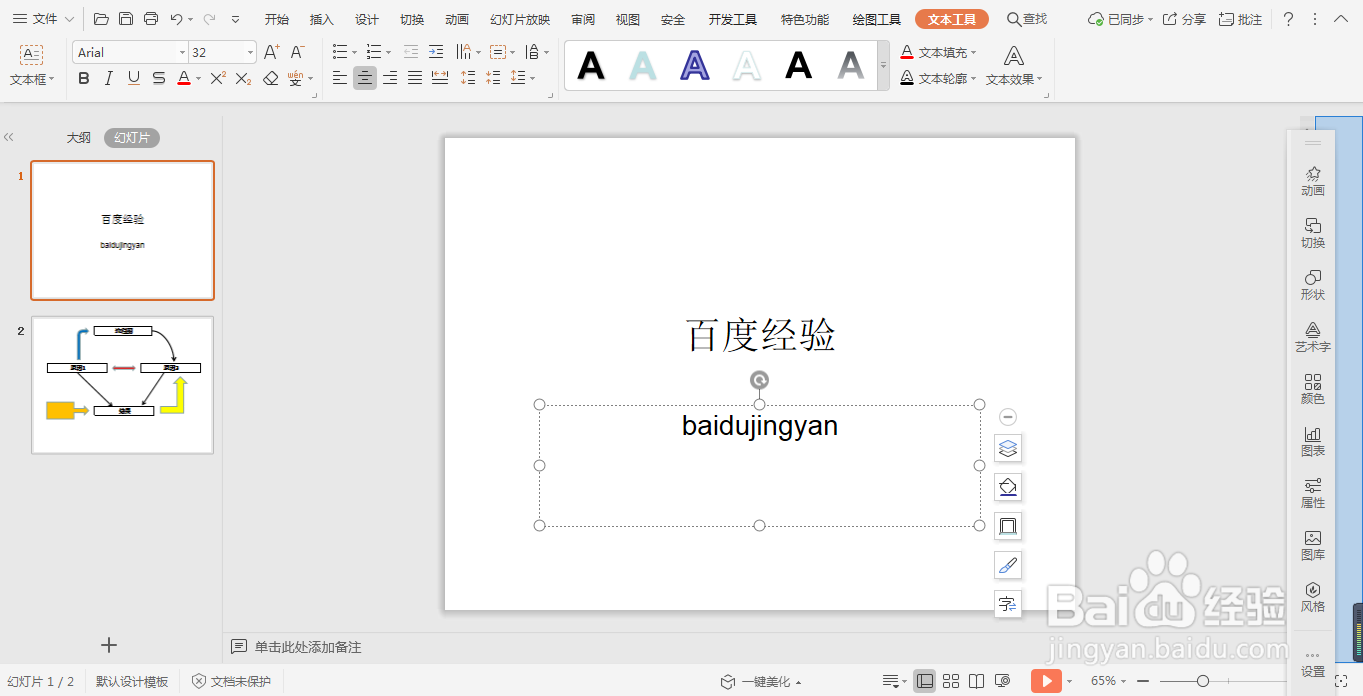Open the layer order floating button

click(x=1008, y=448)
